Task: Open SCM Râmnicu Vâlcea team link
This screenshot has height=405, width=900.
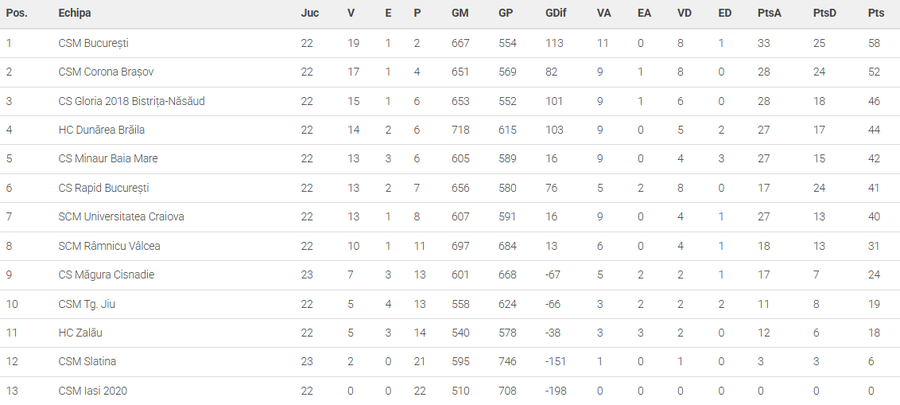Action: [x=109, y=245]
